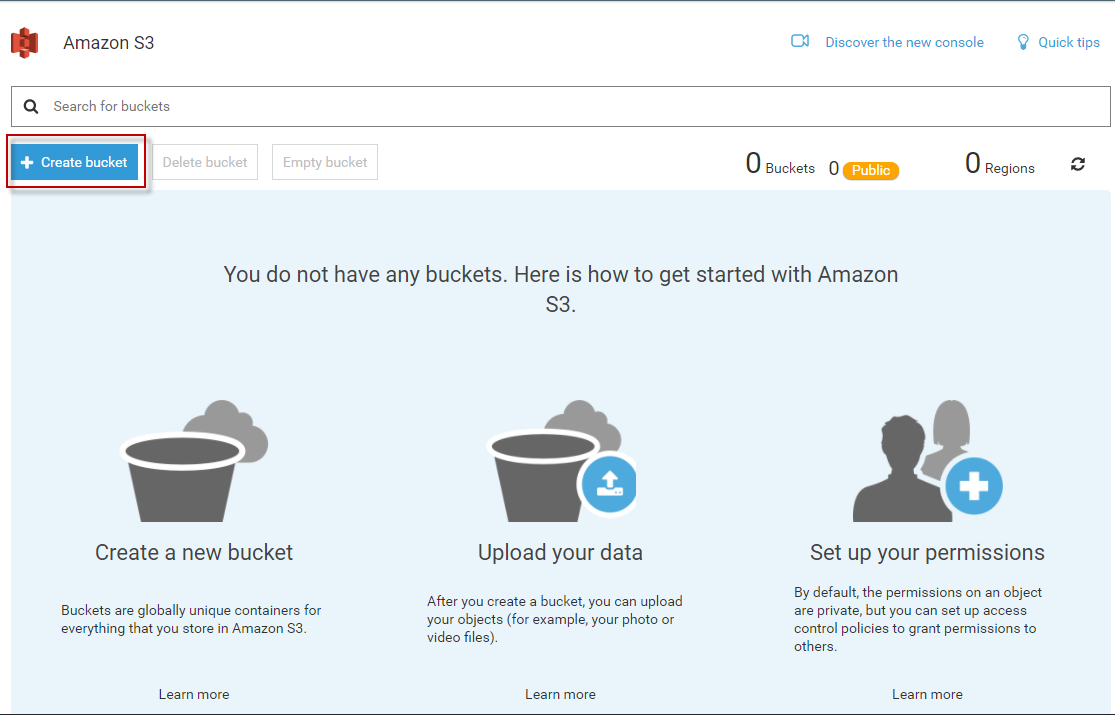Open Learn more under Create a new bucket
Screen dimensions: 1115x715
[194, 694]
